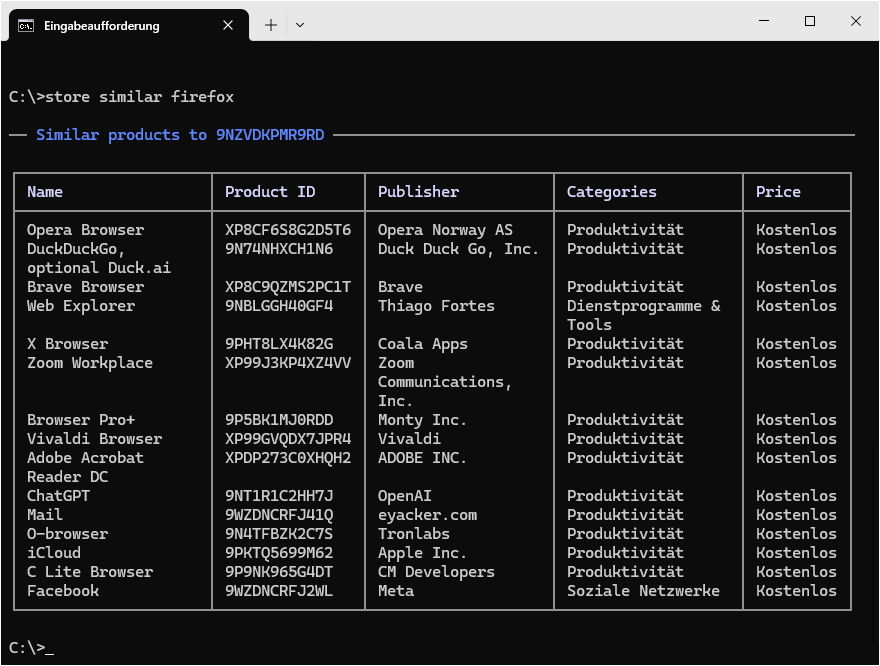Viewport: 880px width, 666px height.
Task: Click publisher ADOBE INC.
Action: pyautogui.click(x=422, y=458)
